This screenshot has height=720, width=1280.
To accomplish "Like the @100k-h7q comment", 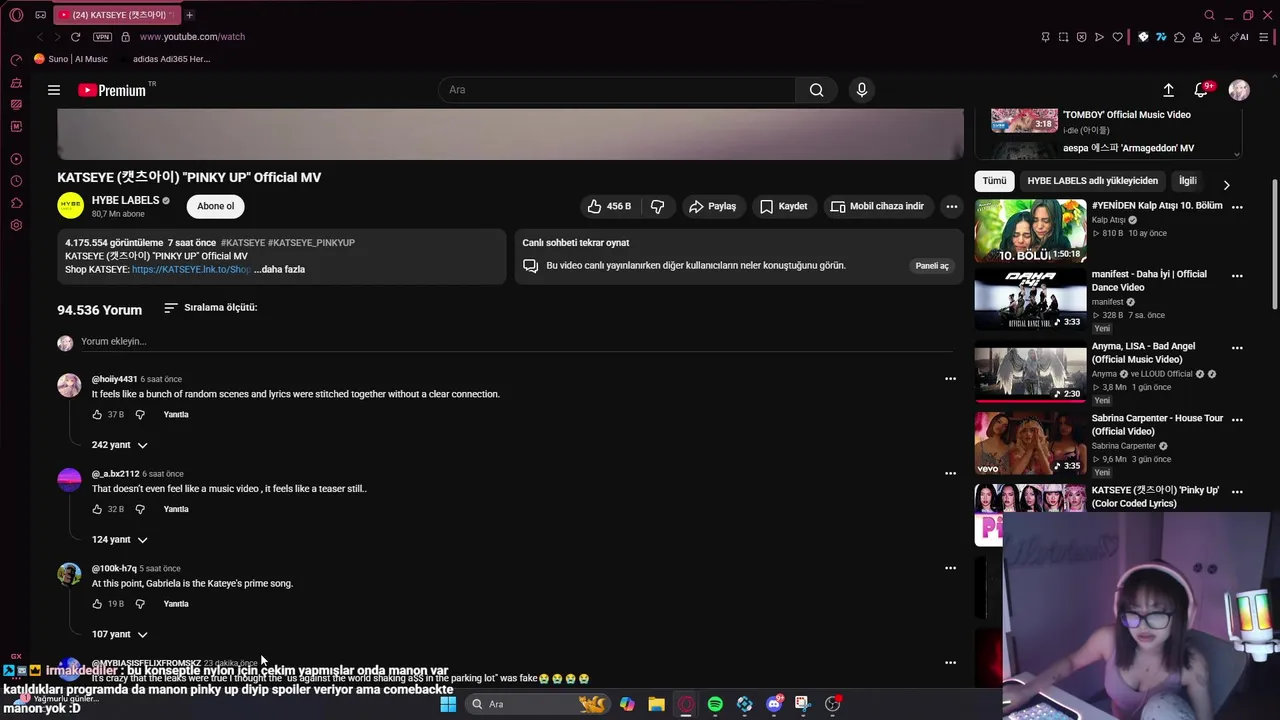I will tap(97, 604).
